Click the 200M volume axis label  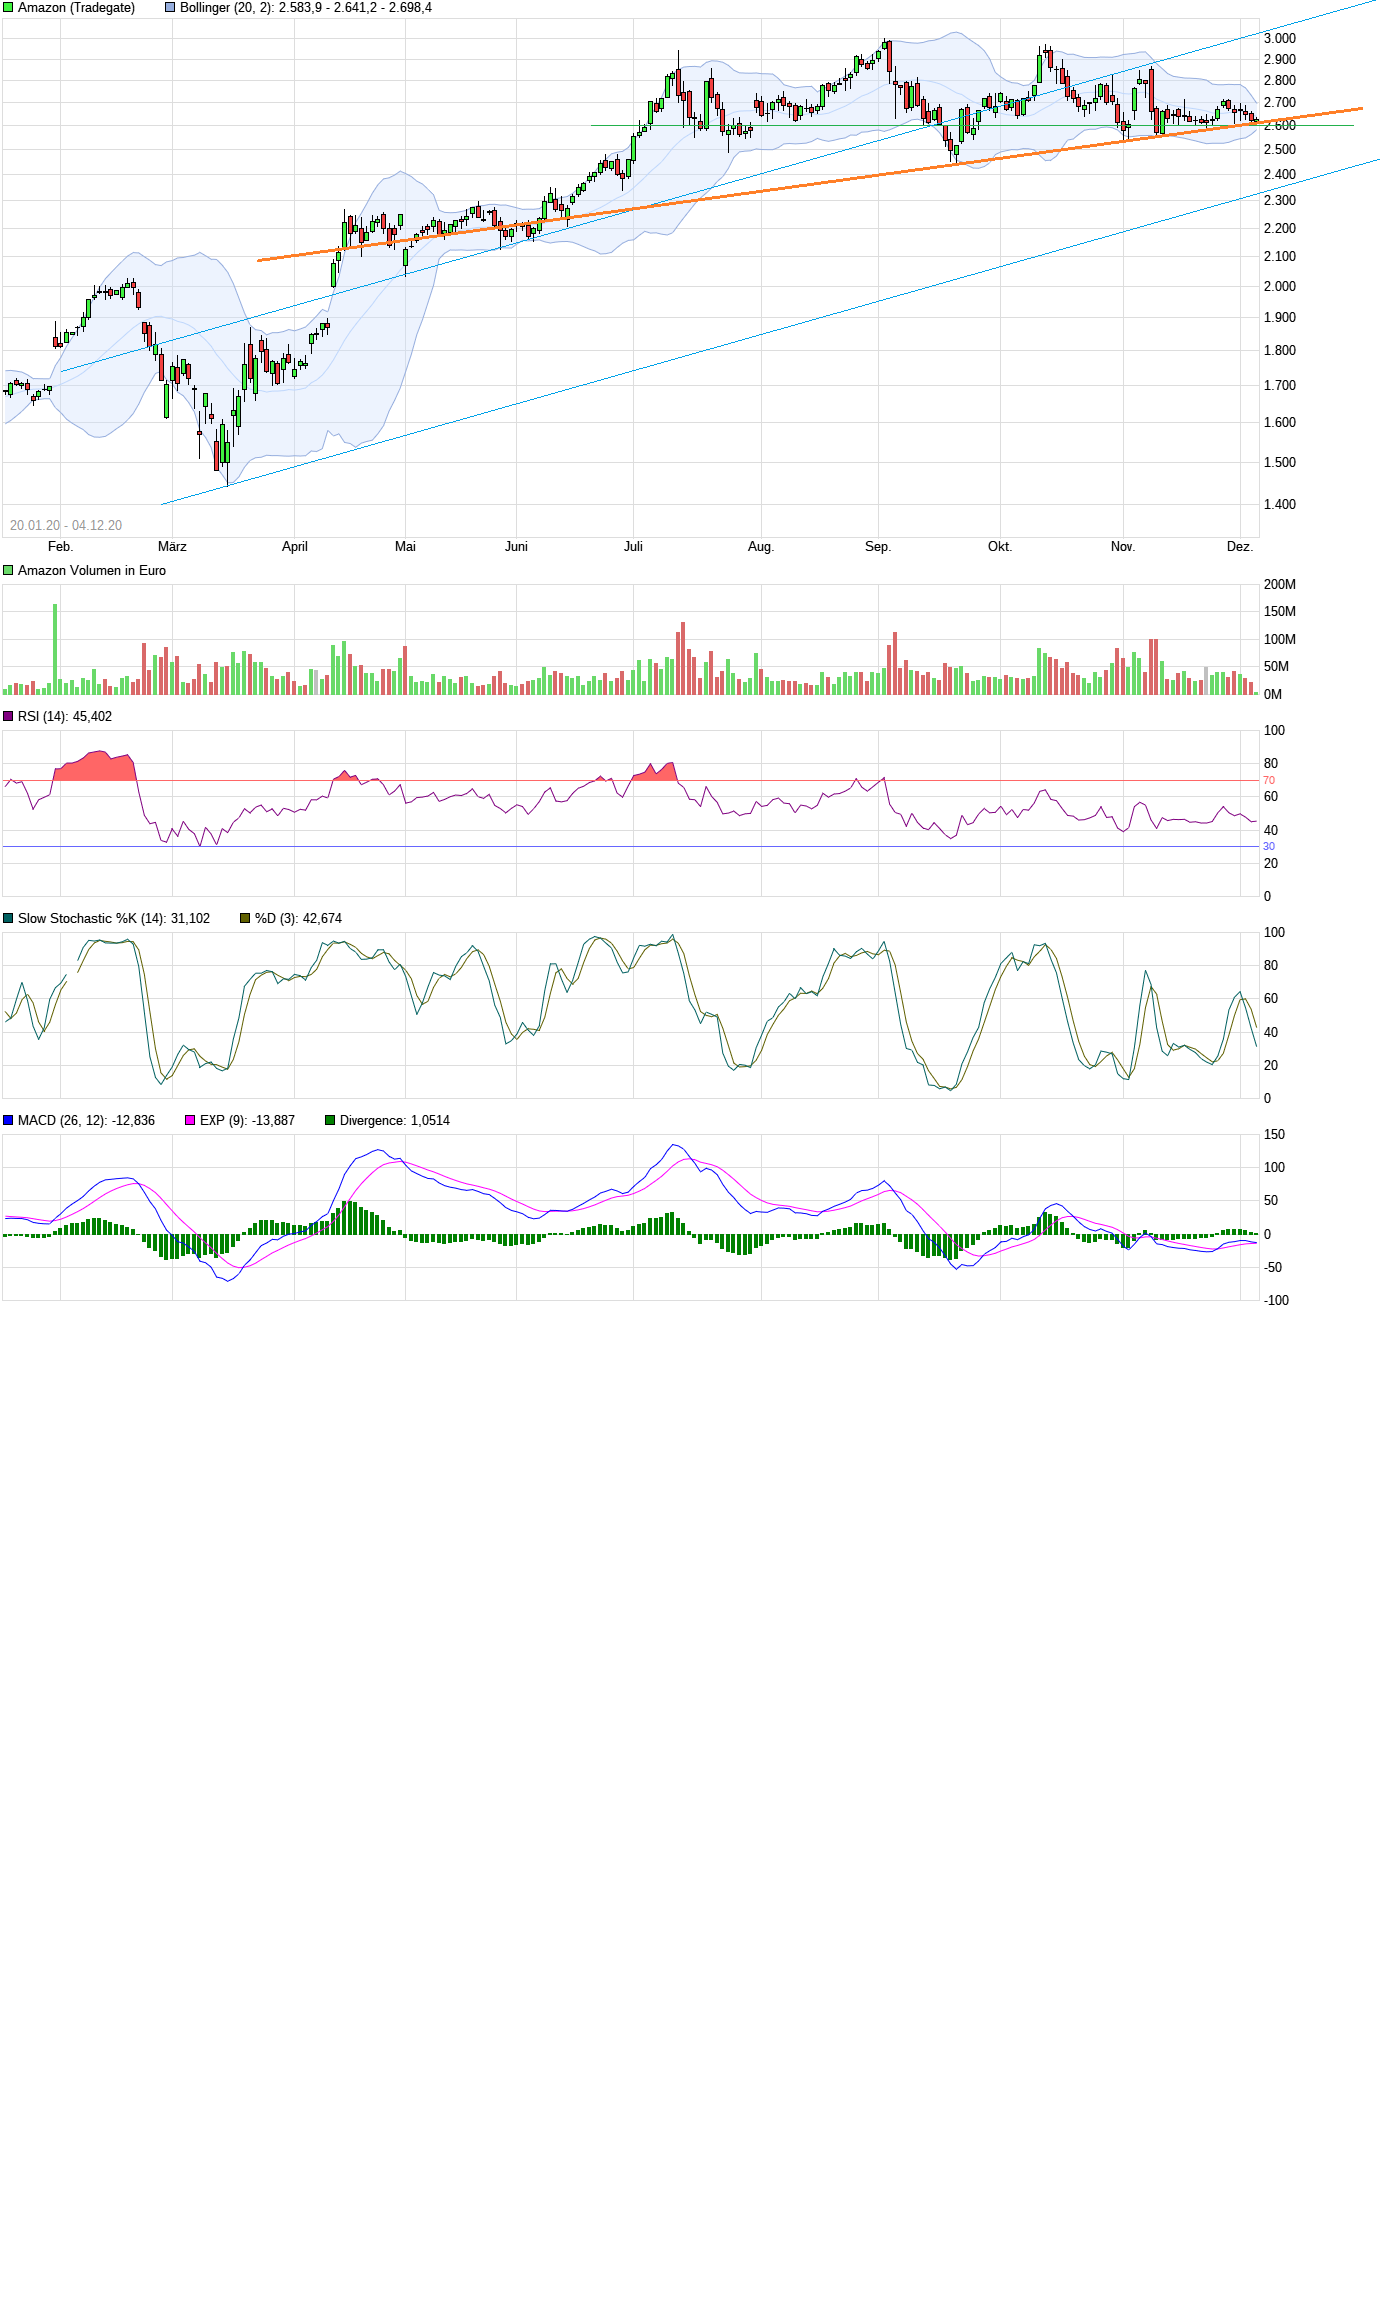[1280, 585]
